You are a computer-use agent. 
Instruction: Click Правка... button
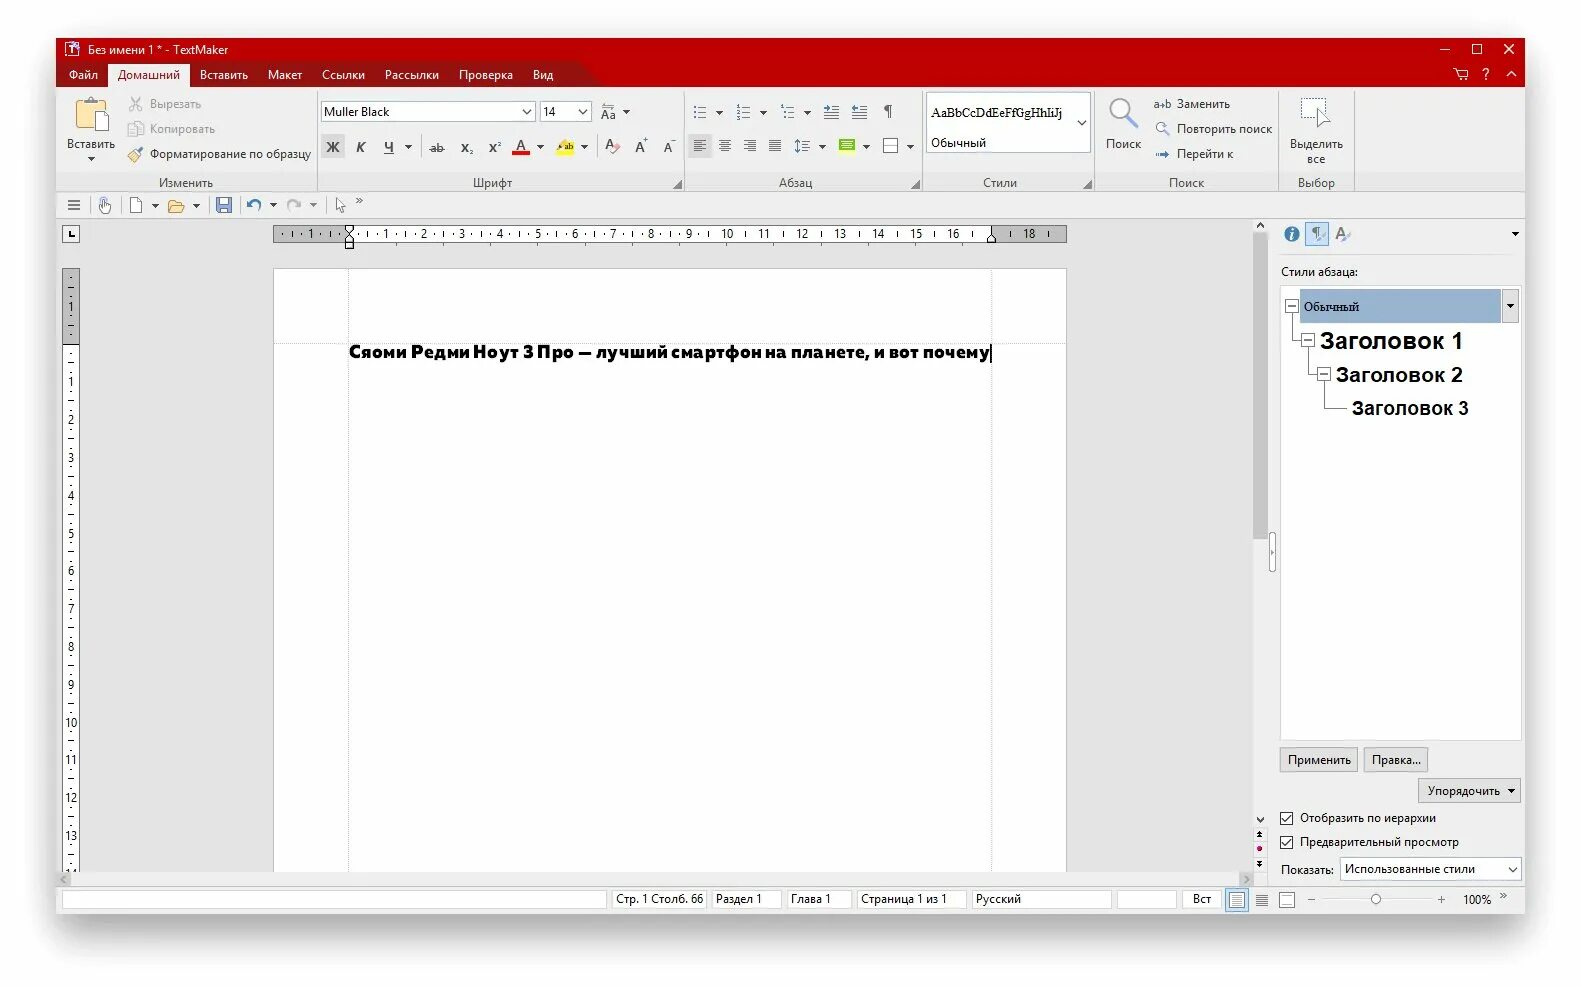[x=1396, y=760]
